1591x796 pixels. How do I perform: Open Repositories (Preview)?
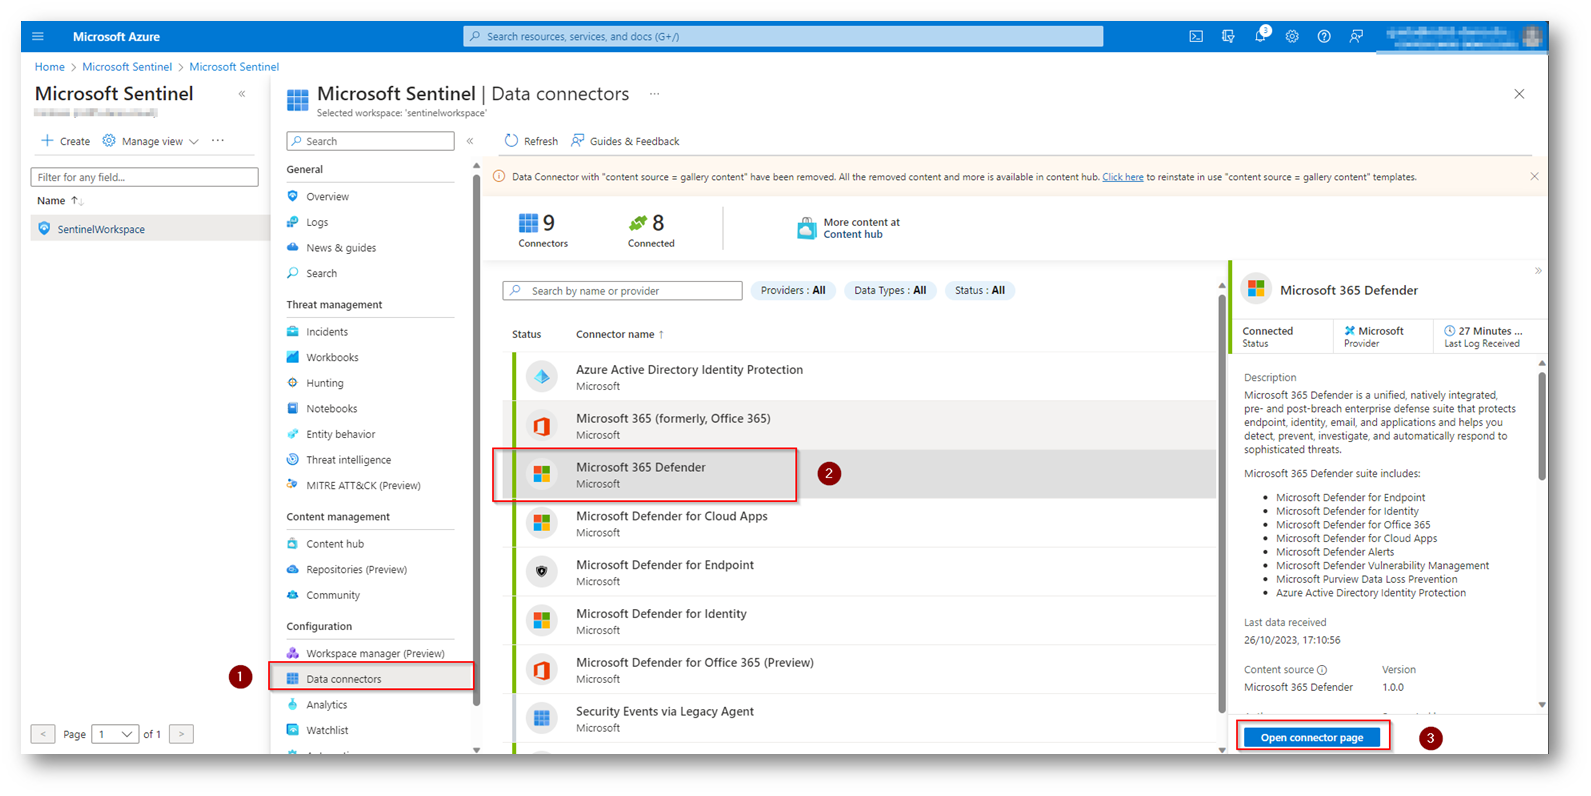(356, 570)
